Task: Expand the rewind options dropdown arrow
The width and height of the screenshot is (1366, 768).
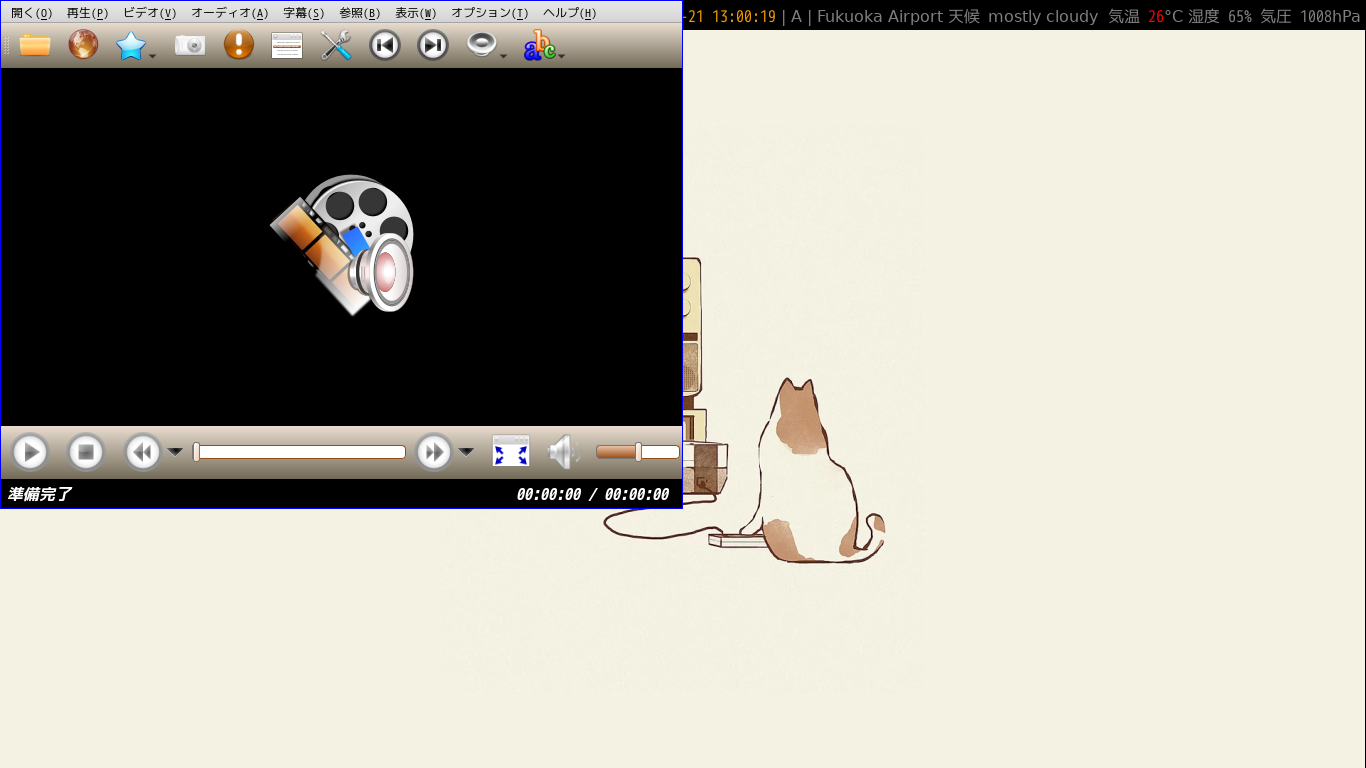Action: coord(175,452)
